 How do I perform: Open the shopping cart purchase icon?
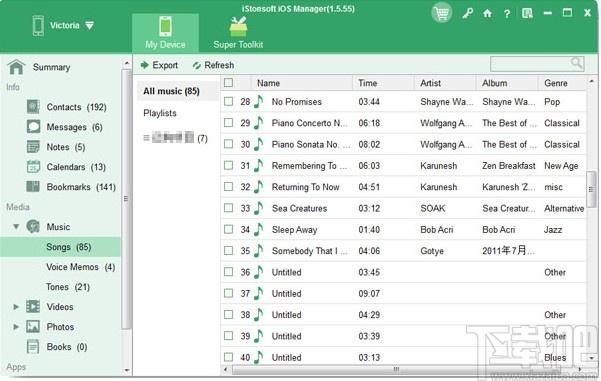[442, 13]
